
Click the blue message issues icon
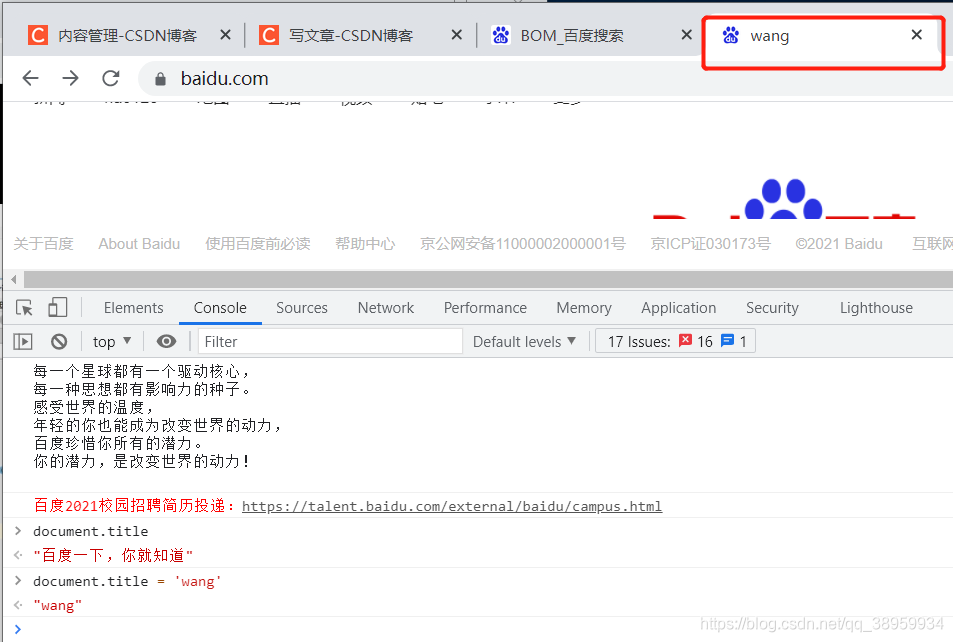click(x=727, y=340)
